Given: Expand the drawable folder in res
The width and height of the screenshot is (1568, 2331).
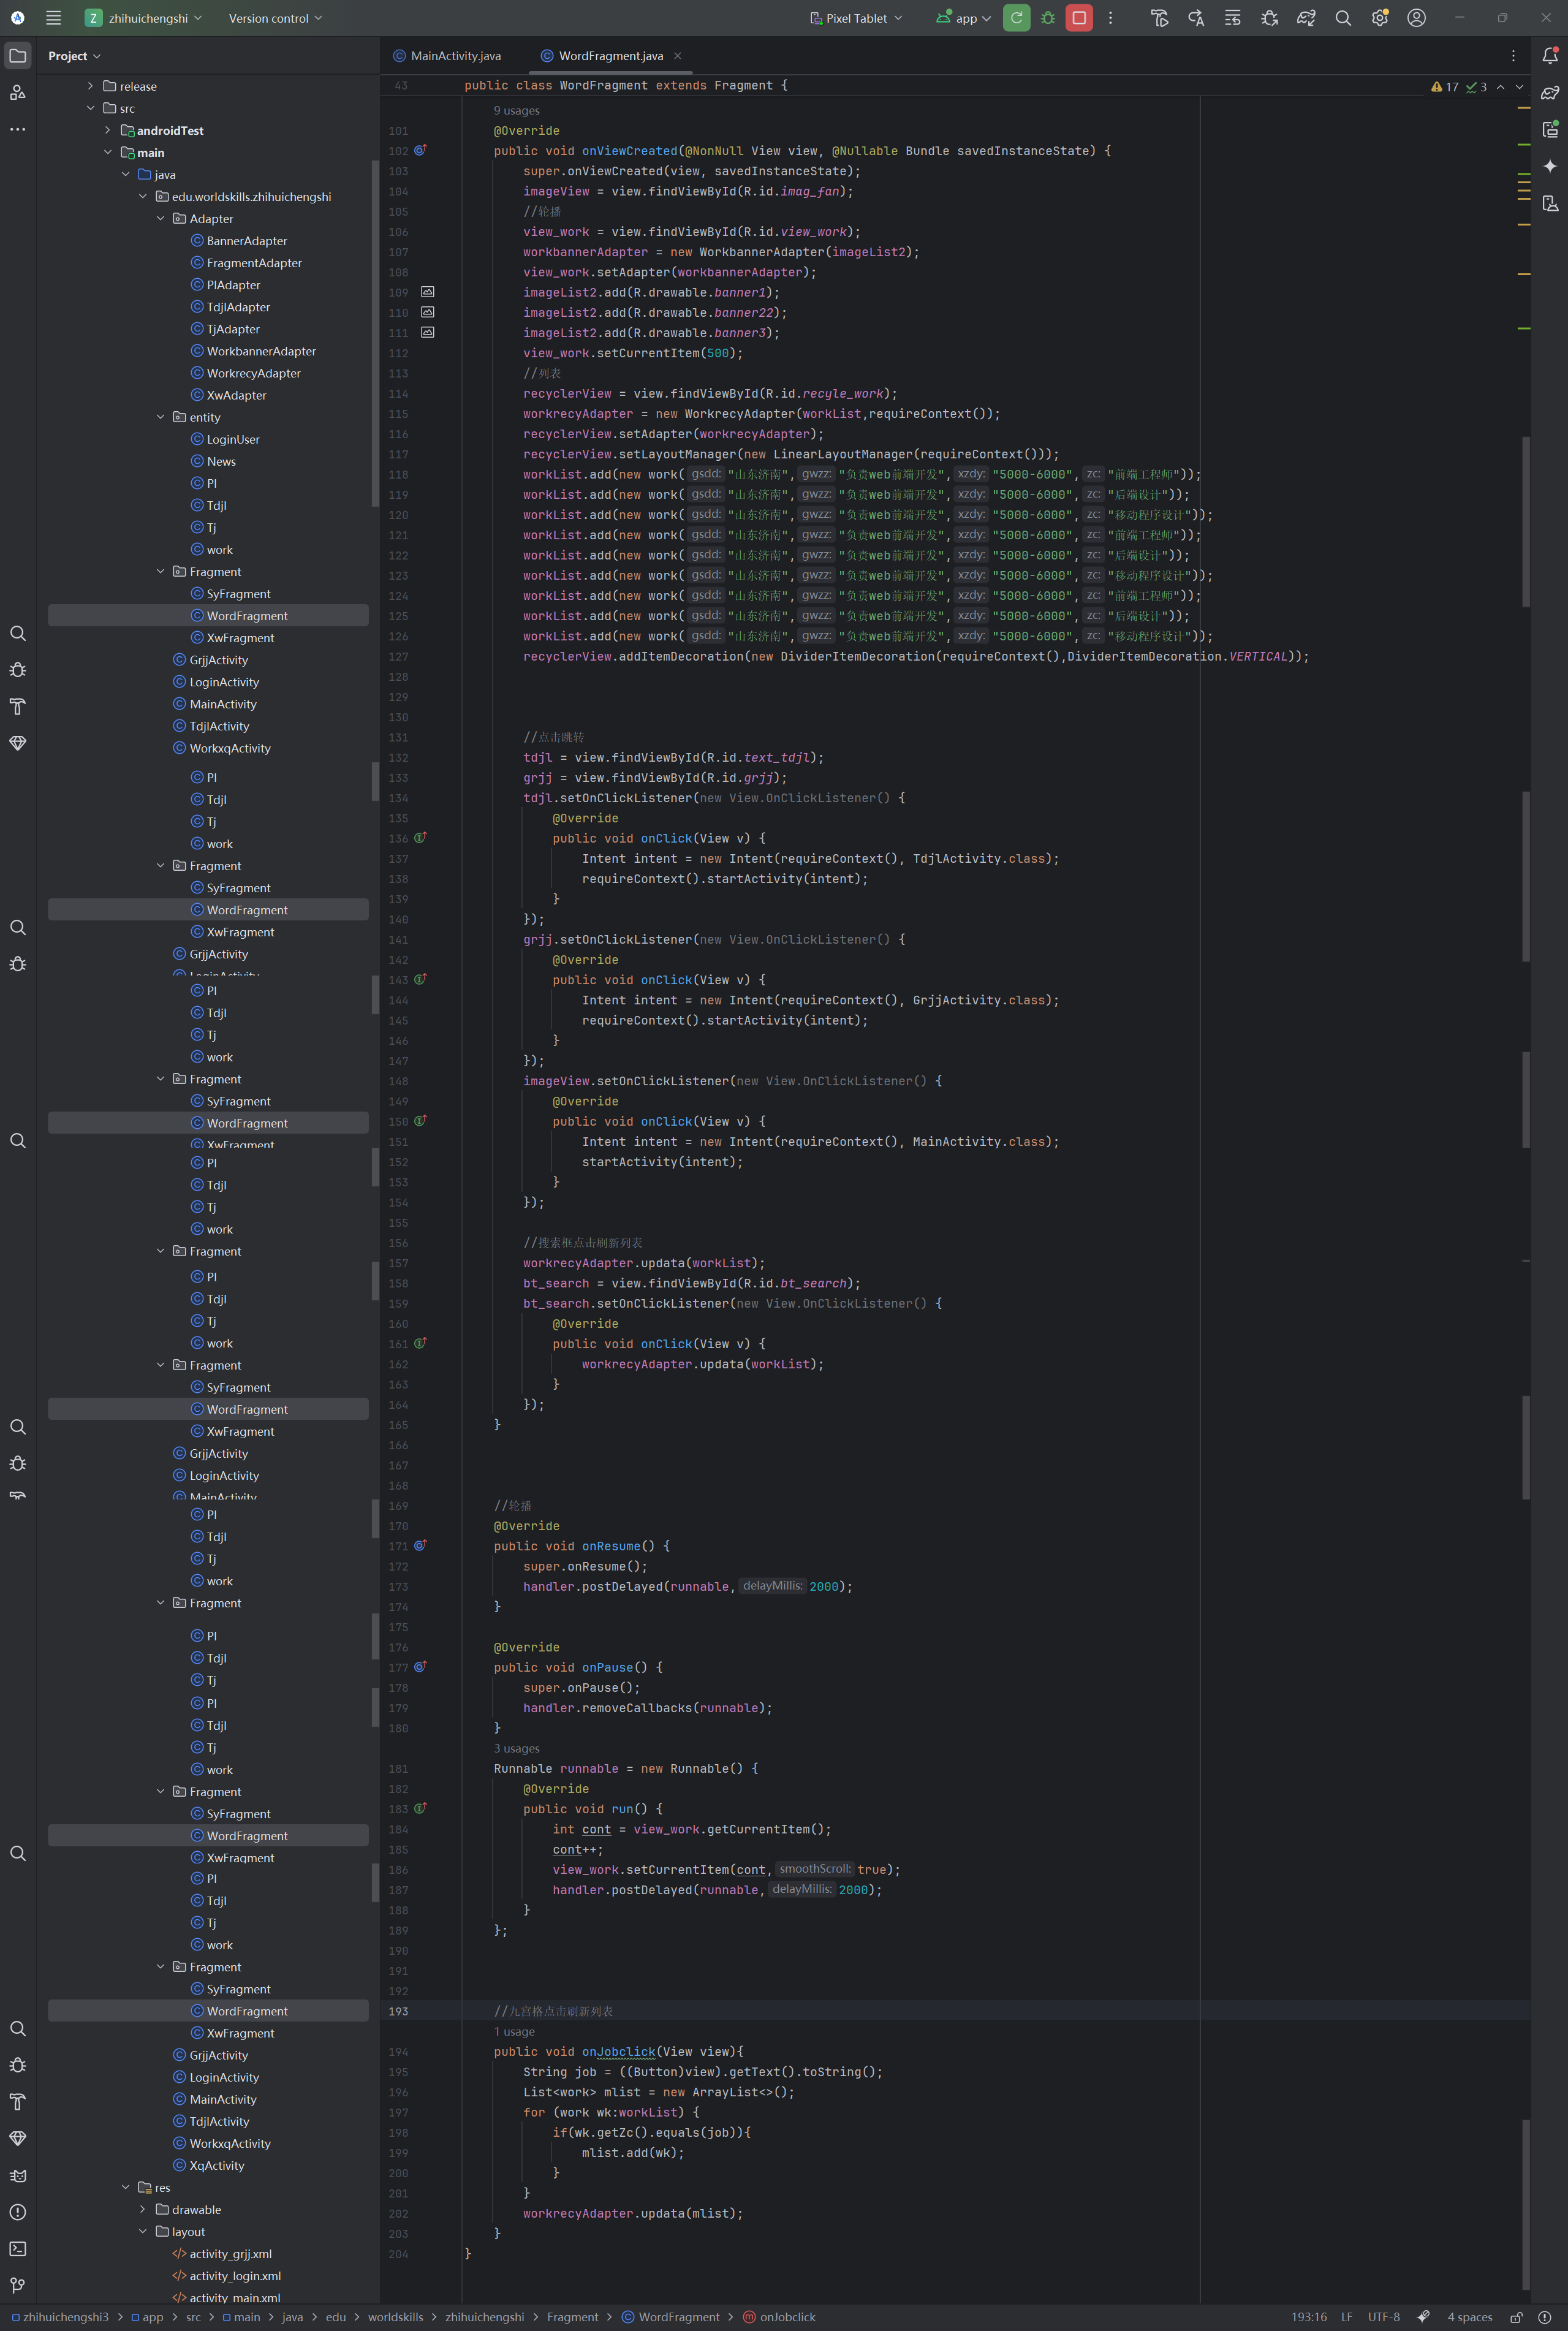Looking at the screenshot, I should click(142, 2209).
